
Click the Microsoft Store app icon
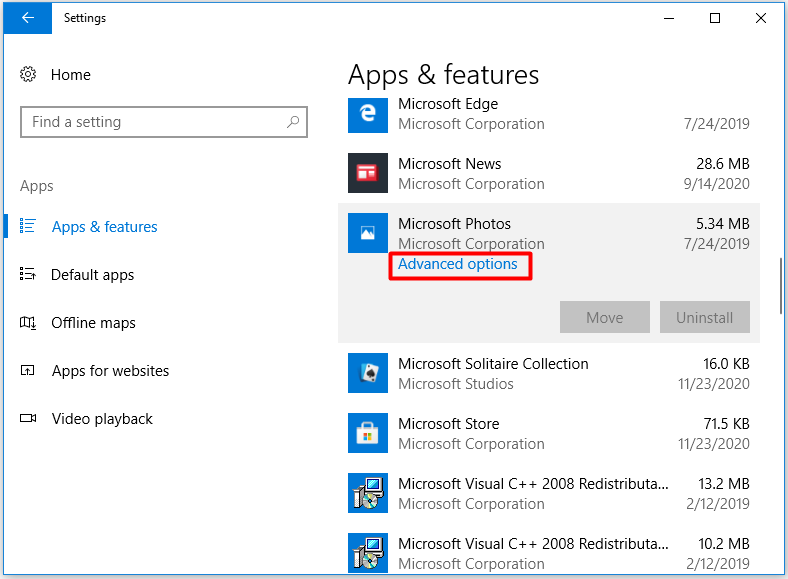(368, 433)
